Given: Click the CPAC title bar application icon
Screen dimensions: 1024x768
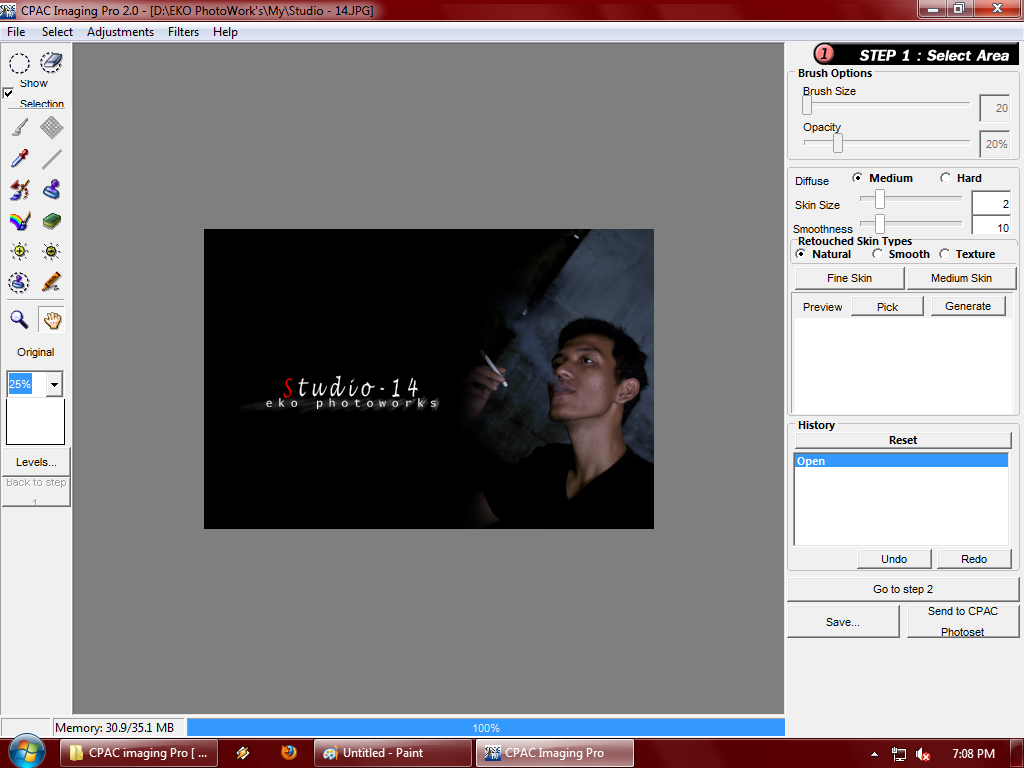Looking at the screenshot, I should coord(8,10).
